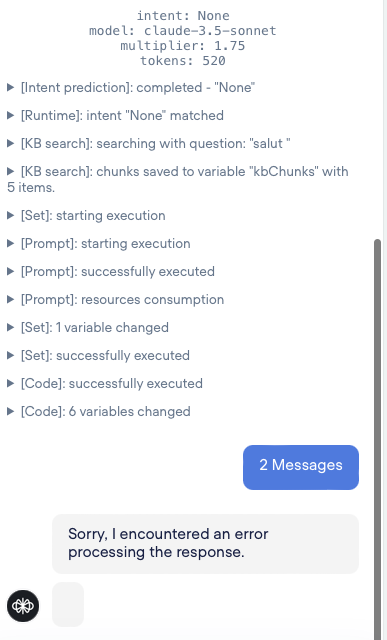Click the 2 Messages bubble

point(301,467)
